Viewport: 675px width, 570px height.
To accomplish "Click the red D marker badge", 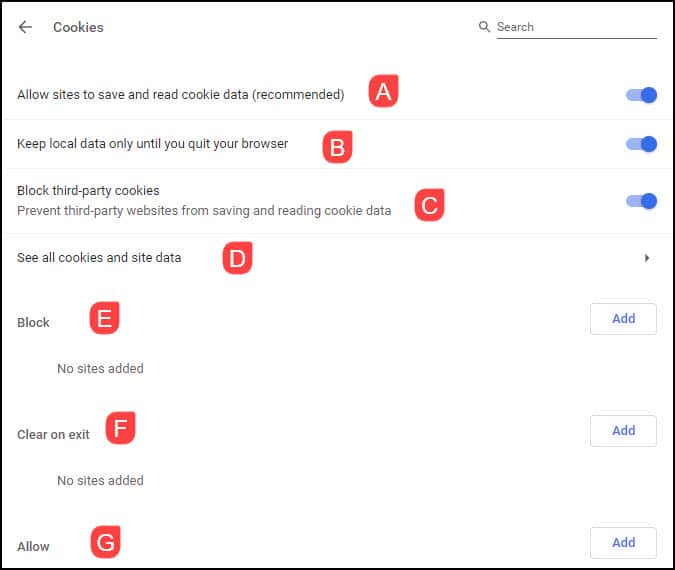I will (237, 259).
